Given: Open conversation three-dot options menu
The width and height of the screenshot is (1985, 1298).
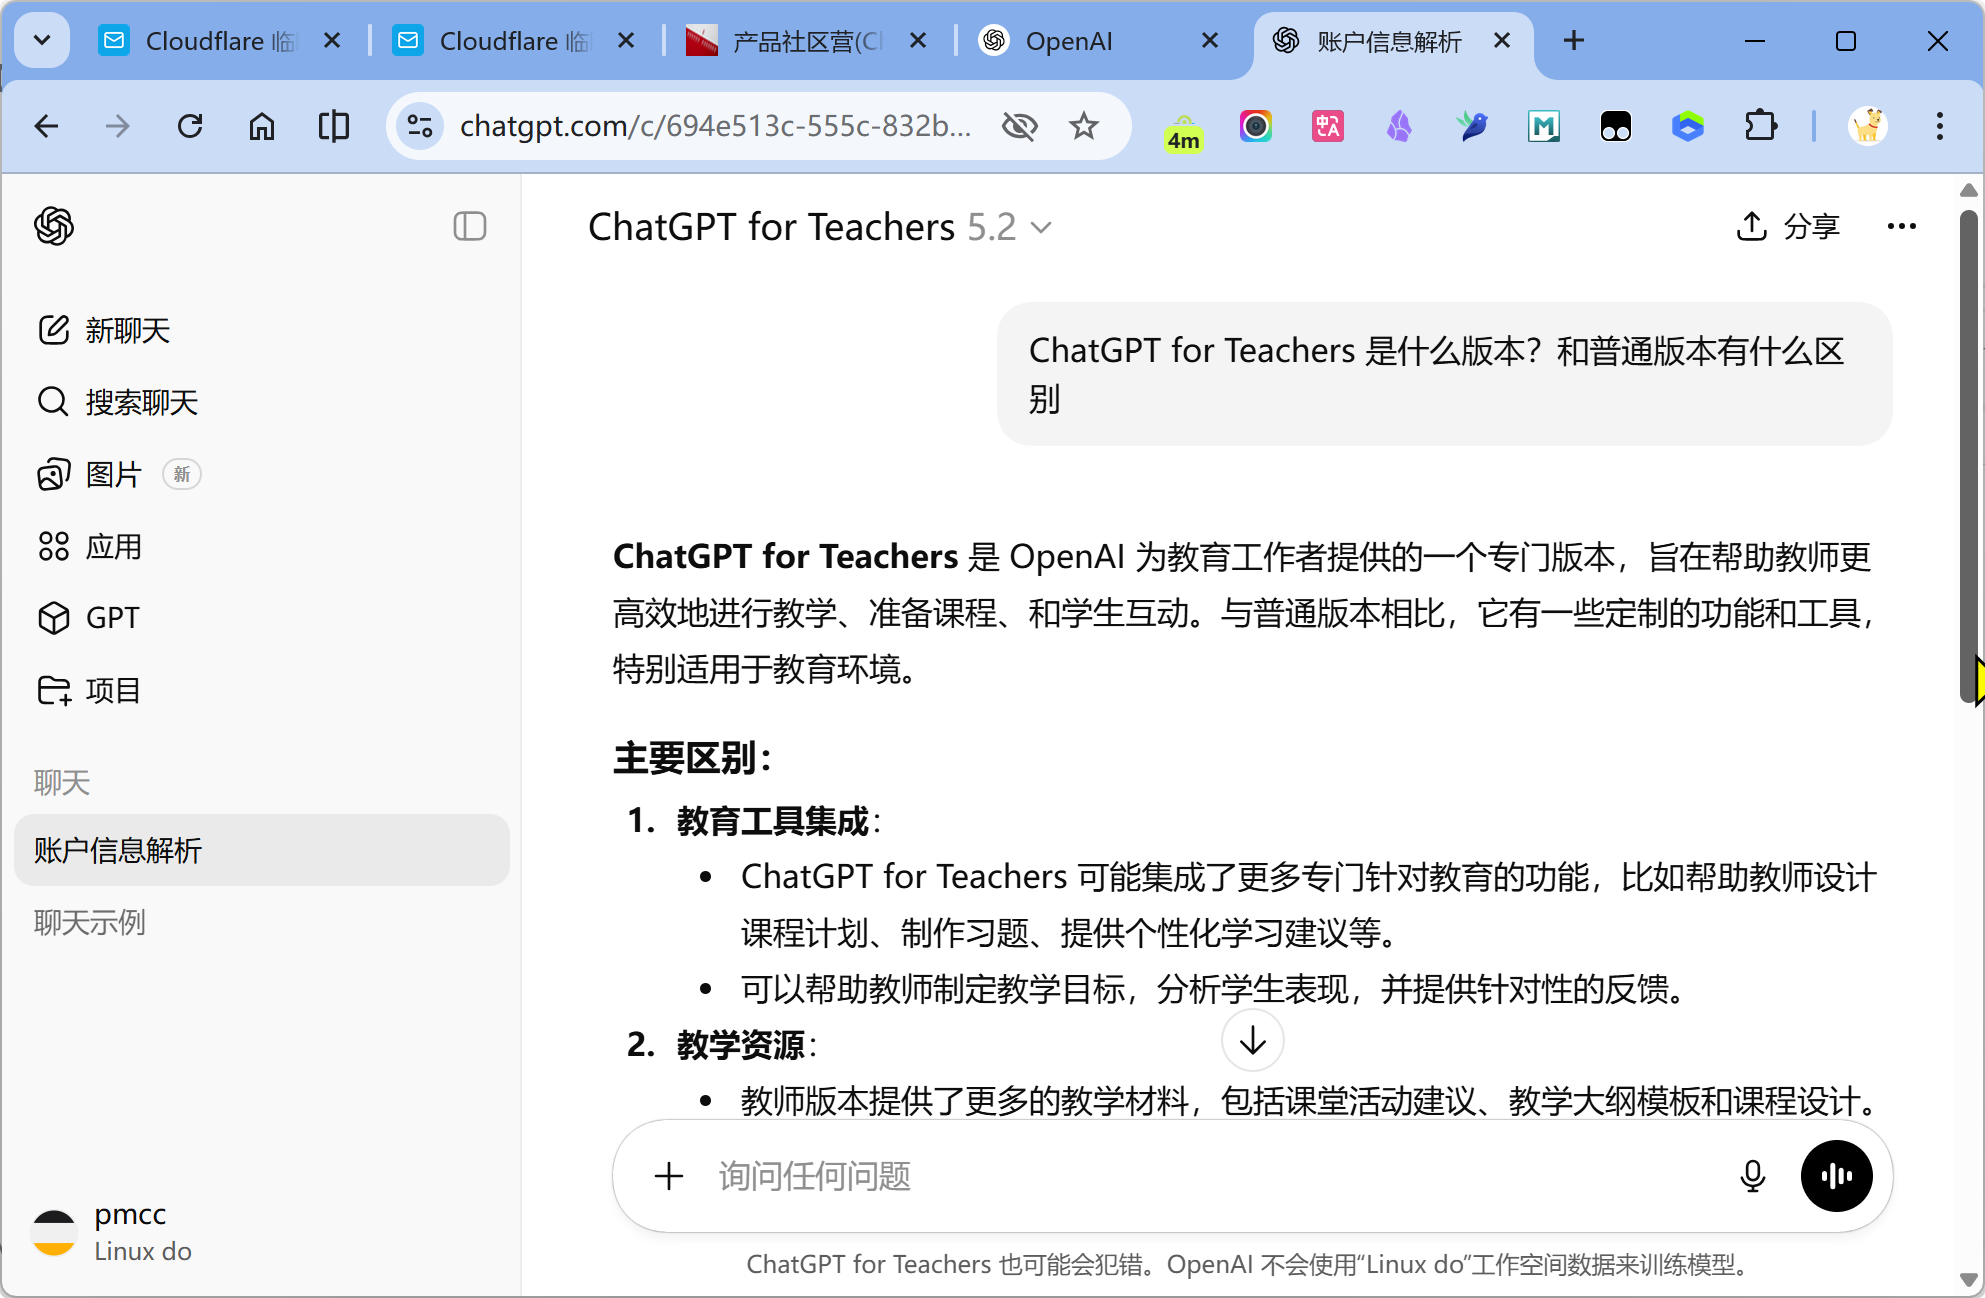Looking at the screenshot, I should coord(1901,226).
